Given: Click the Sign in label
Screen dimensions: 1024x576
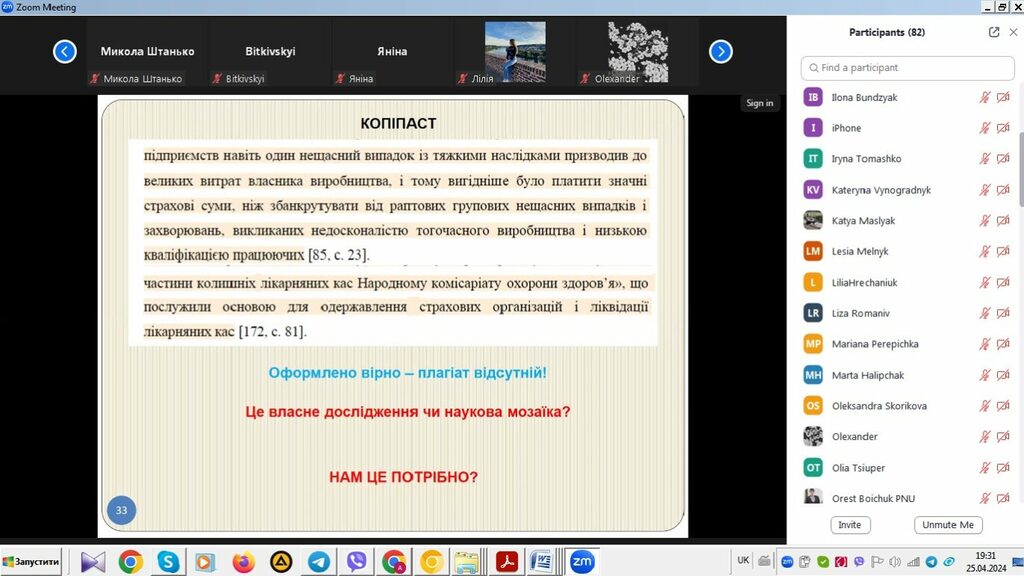Looking at the screenshot, I should pyautogui.click(x=759, y=103).
